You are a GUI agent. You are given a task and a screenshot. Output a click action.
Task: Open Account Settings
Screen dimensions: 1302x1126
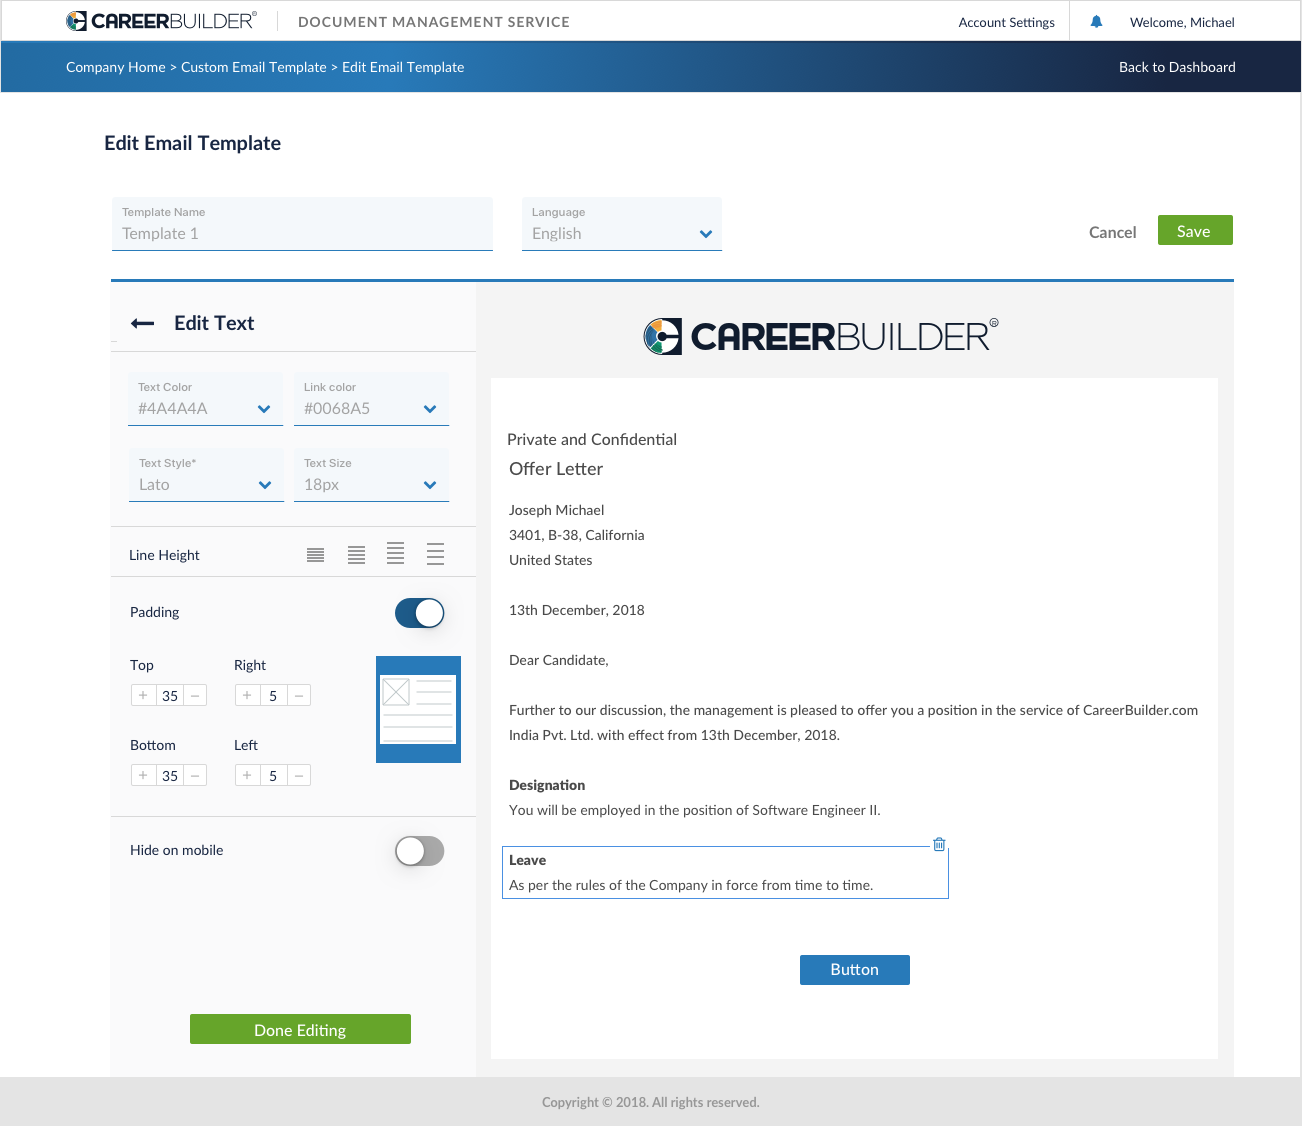[x=1006, y=22]
